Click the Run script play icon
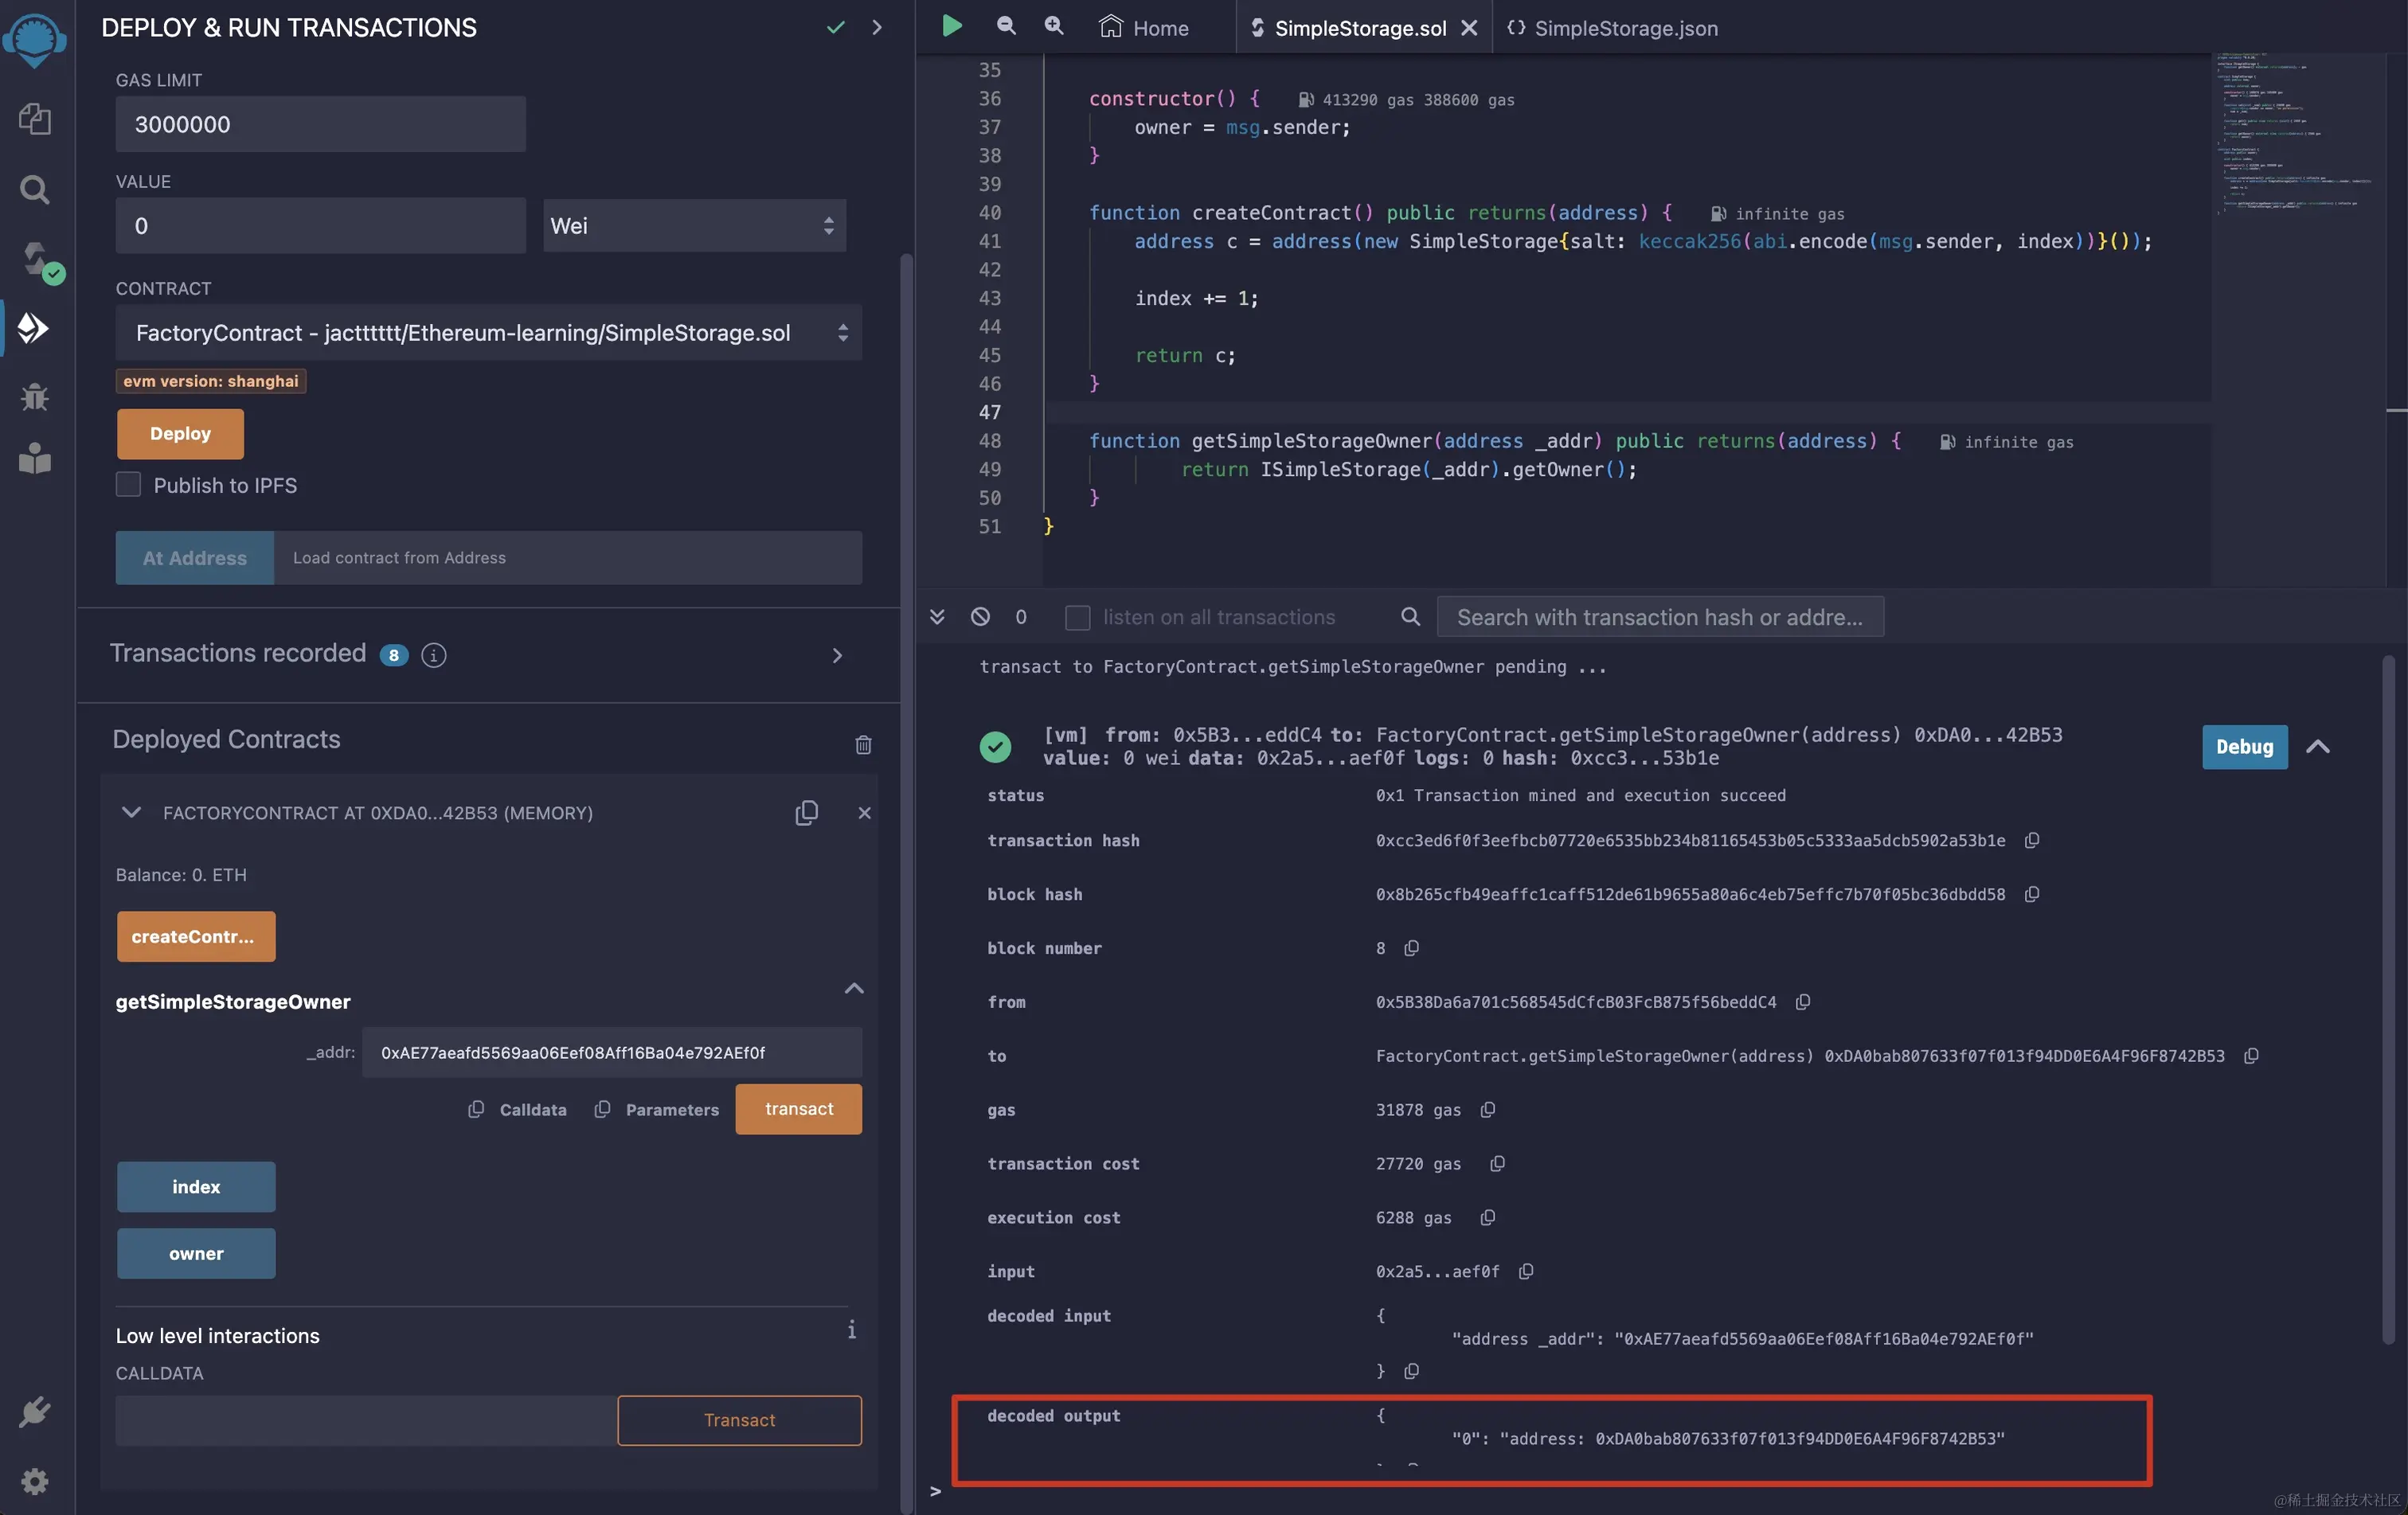The width and height of the screenshot is (2408, 1515). tap(952, 26)
